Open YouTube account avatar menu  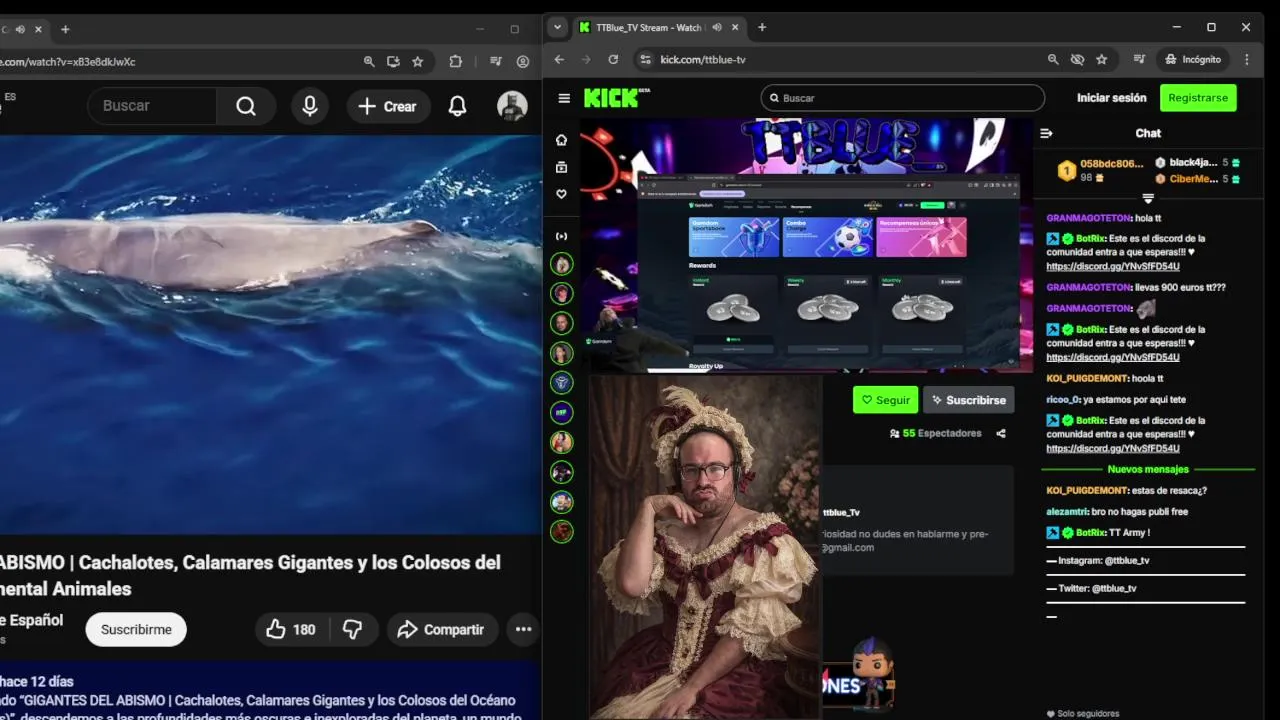point(512,106)
